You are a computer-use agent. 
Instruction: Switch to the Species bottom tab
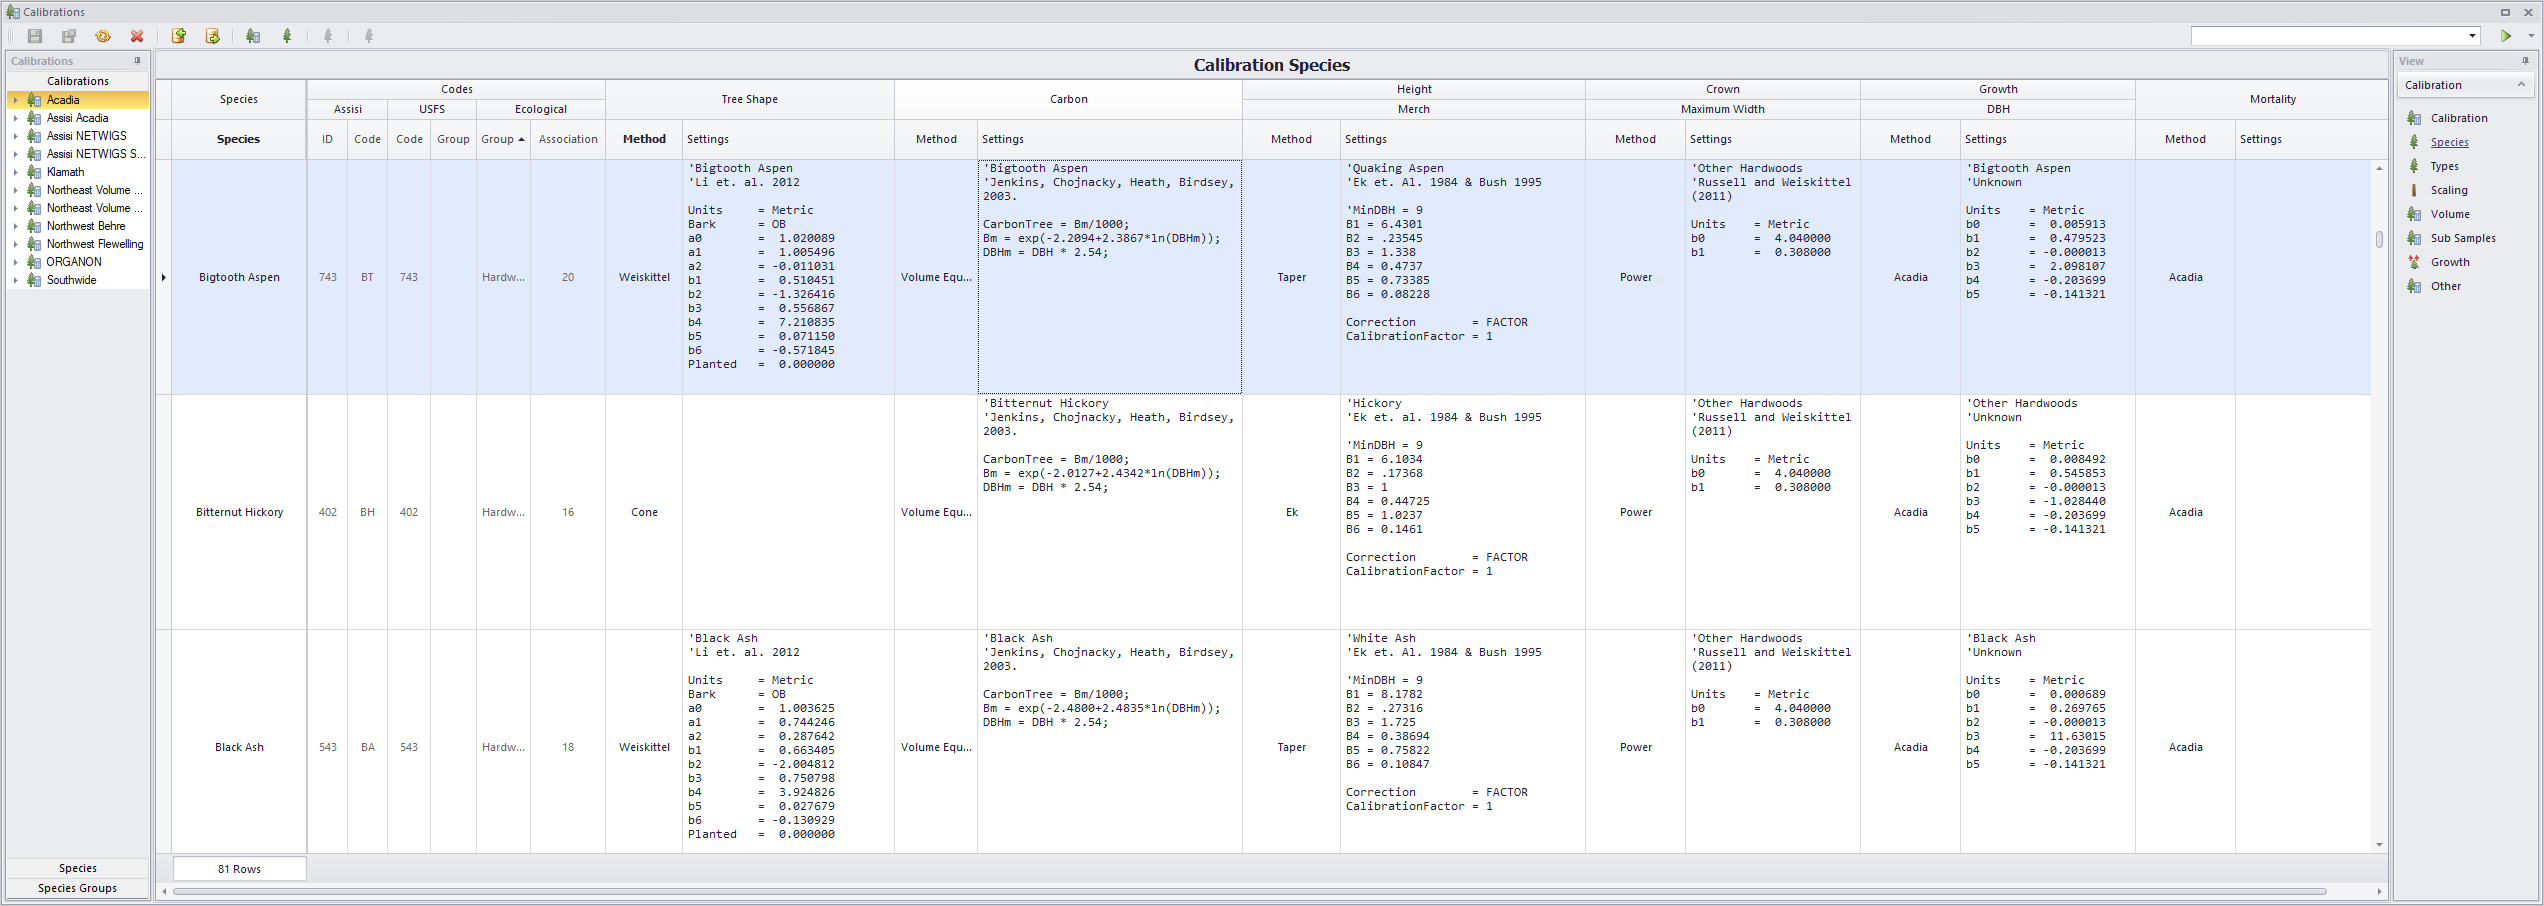pos(78,868)
